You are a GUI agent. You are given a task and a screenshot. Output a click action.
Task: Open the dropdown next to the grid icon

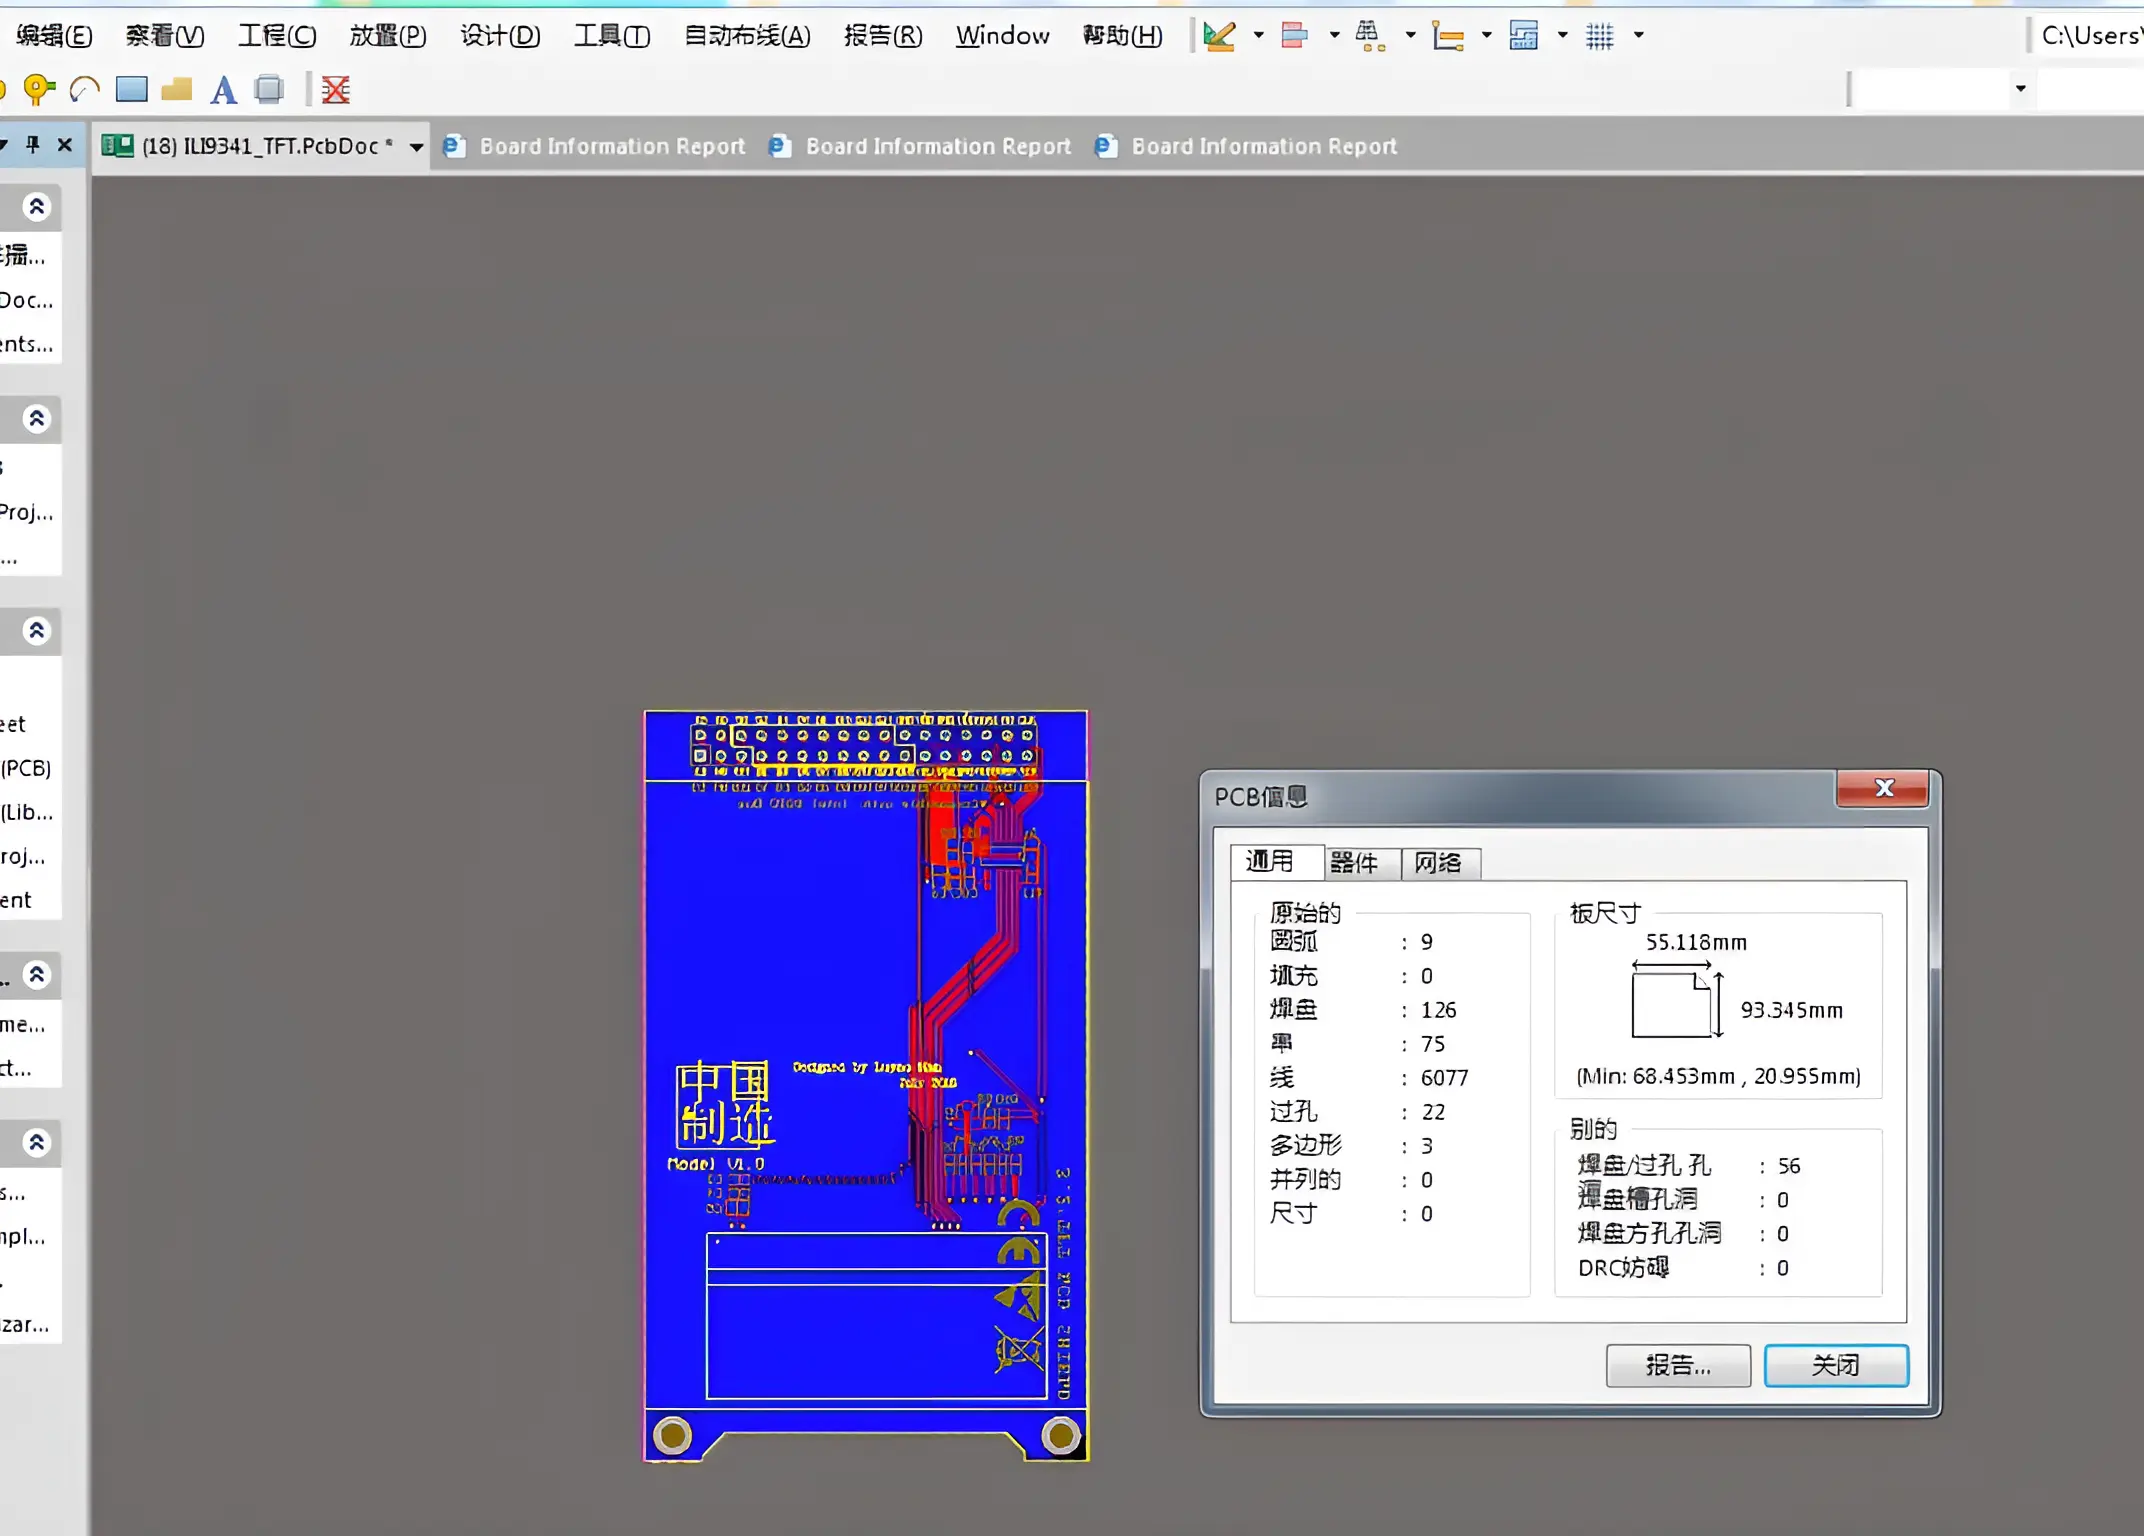[1638, 36]
